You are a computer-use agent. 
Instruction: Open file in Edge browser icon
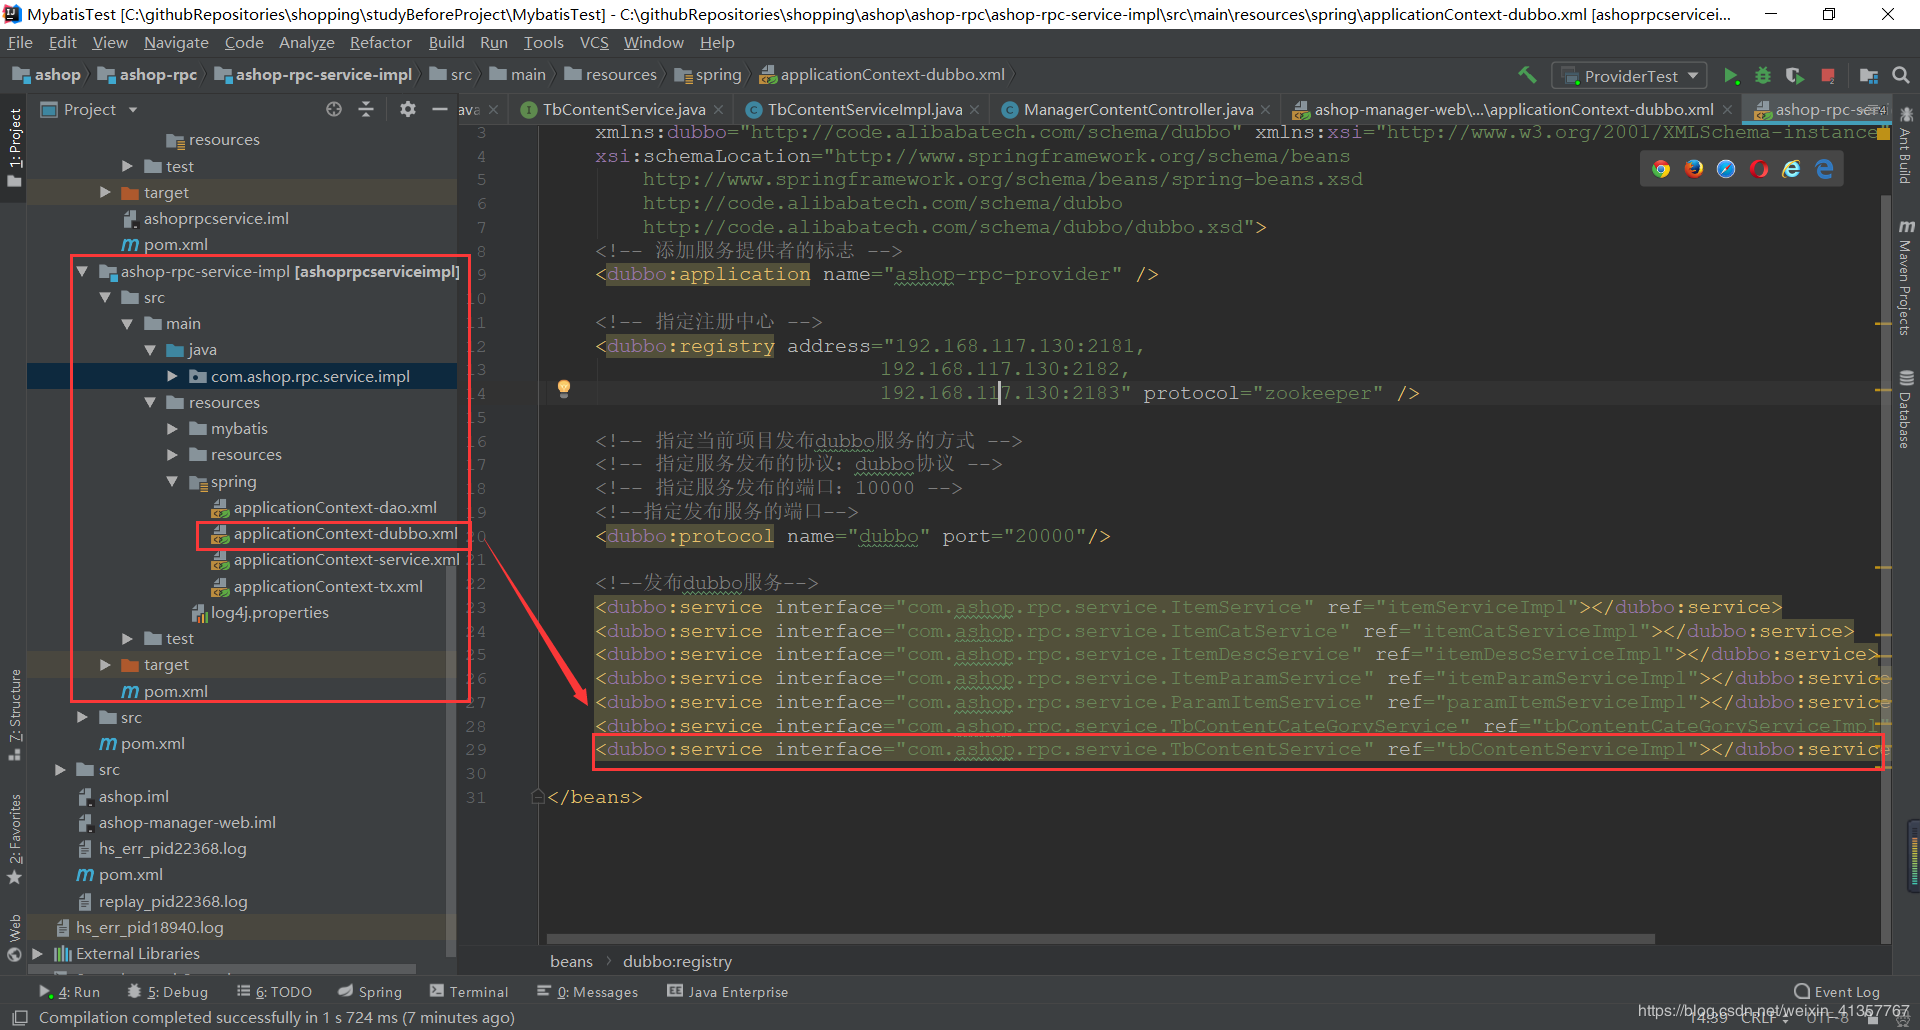pos(1825,169)
